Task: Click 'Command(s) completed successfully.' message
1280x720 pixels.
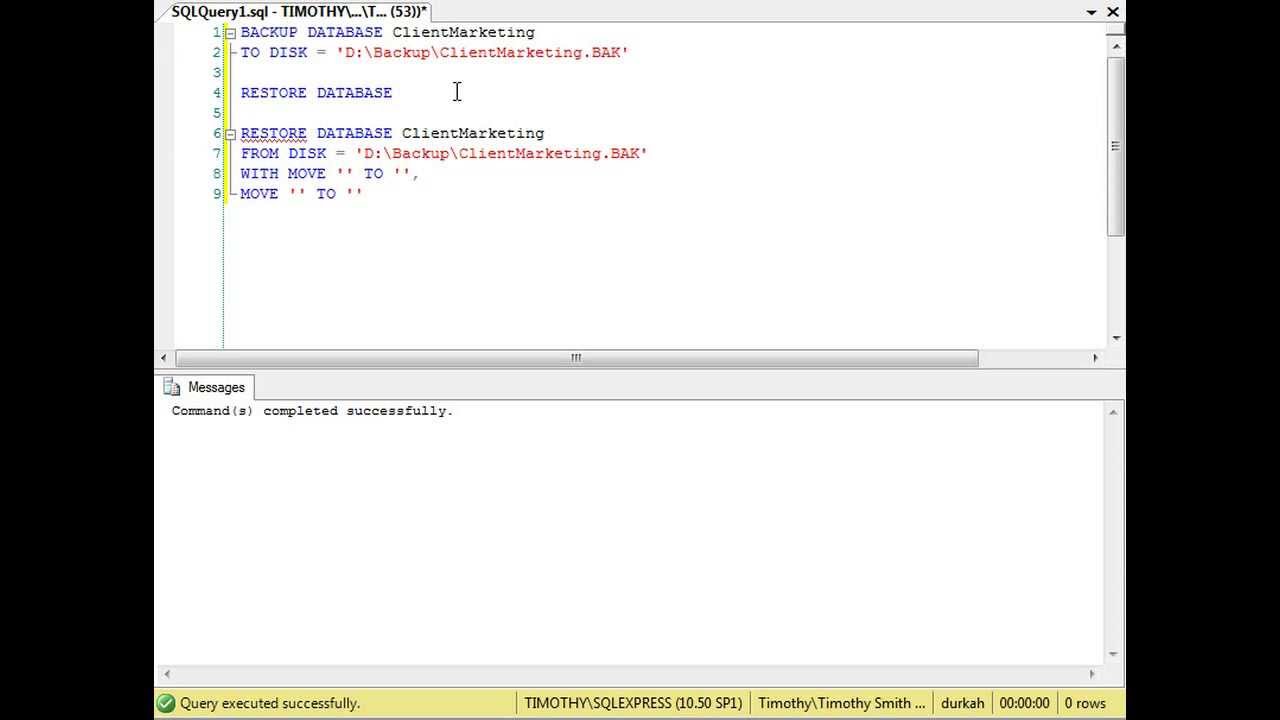Action: [312, 411]
